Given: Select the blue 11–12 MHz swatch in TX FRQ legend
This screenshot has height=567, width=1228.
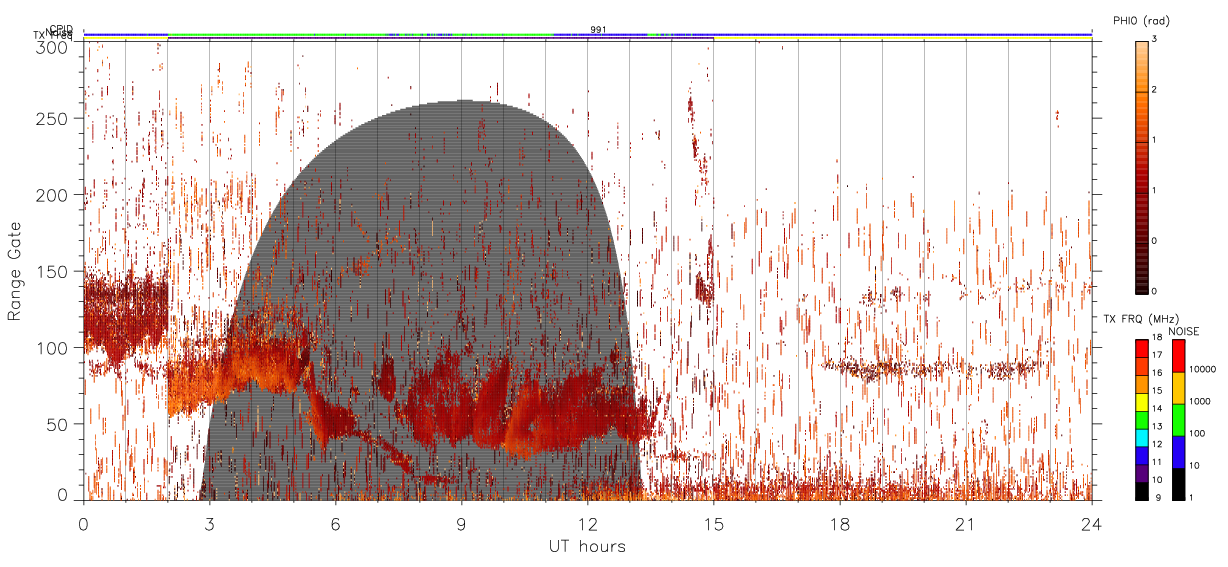Looking at the screenshot, I should coord(1142,455).
